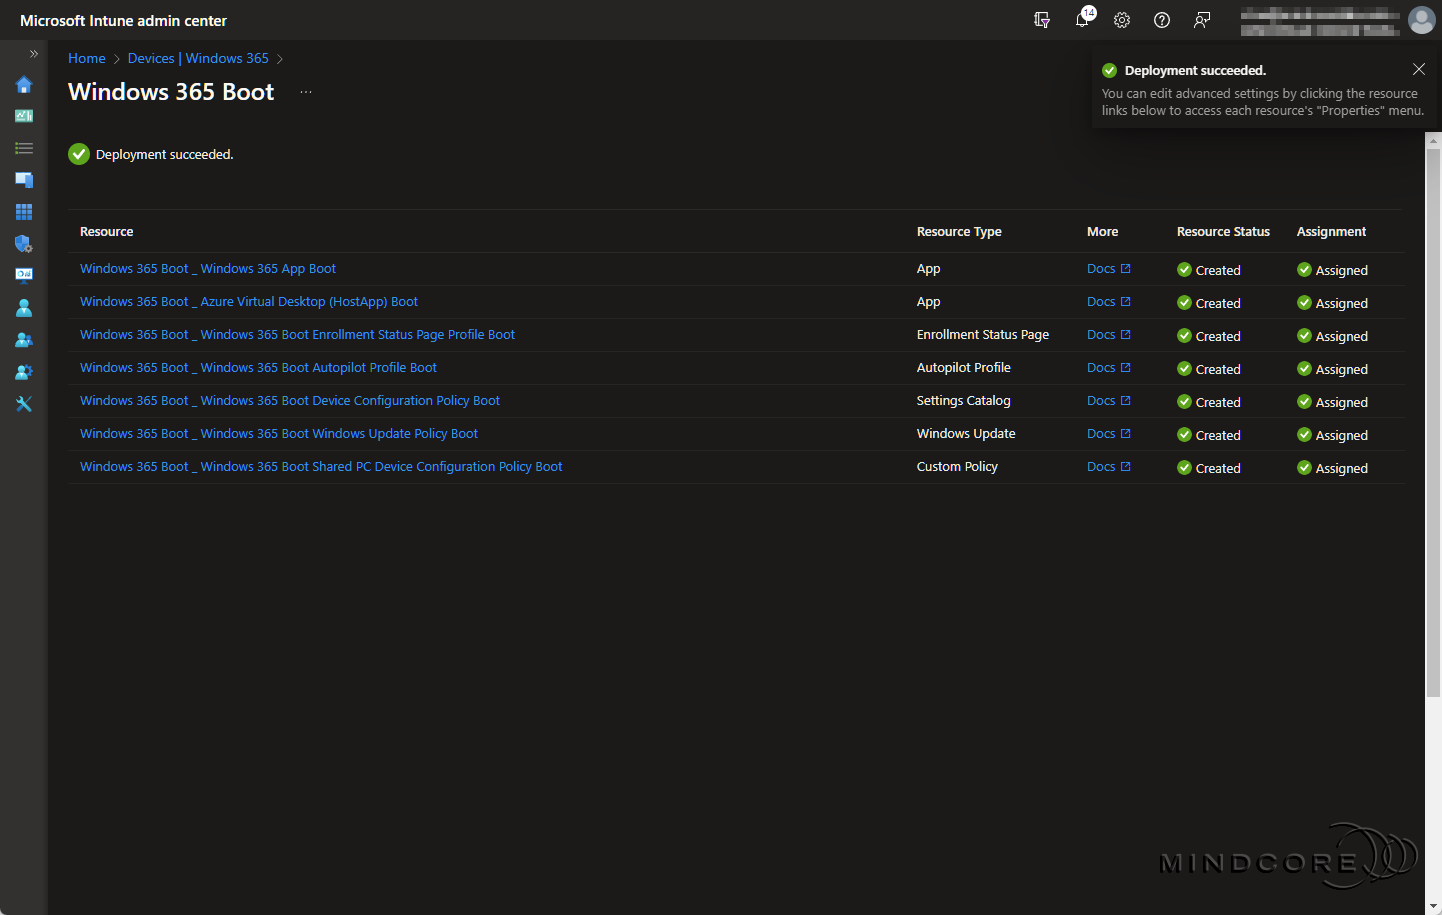Click the scroll down arrow on scrollbar

(x=1433, y=906)
